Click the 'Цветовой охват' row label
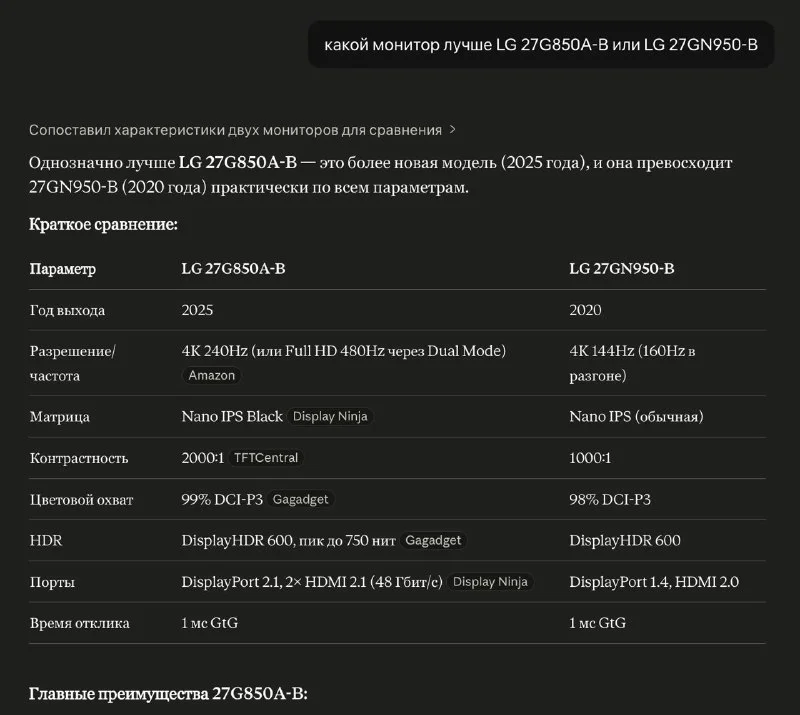Screen dimensions: 800x715 click(82, 500)
